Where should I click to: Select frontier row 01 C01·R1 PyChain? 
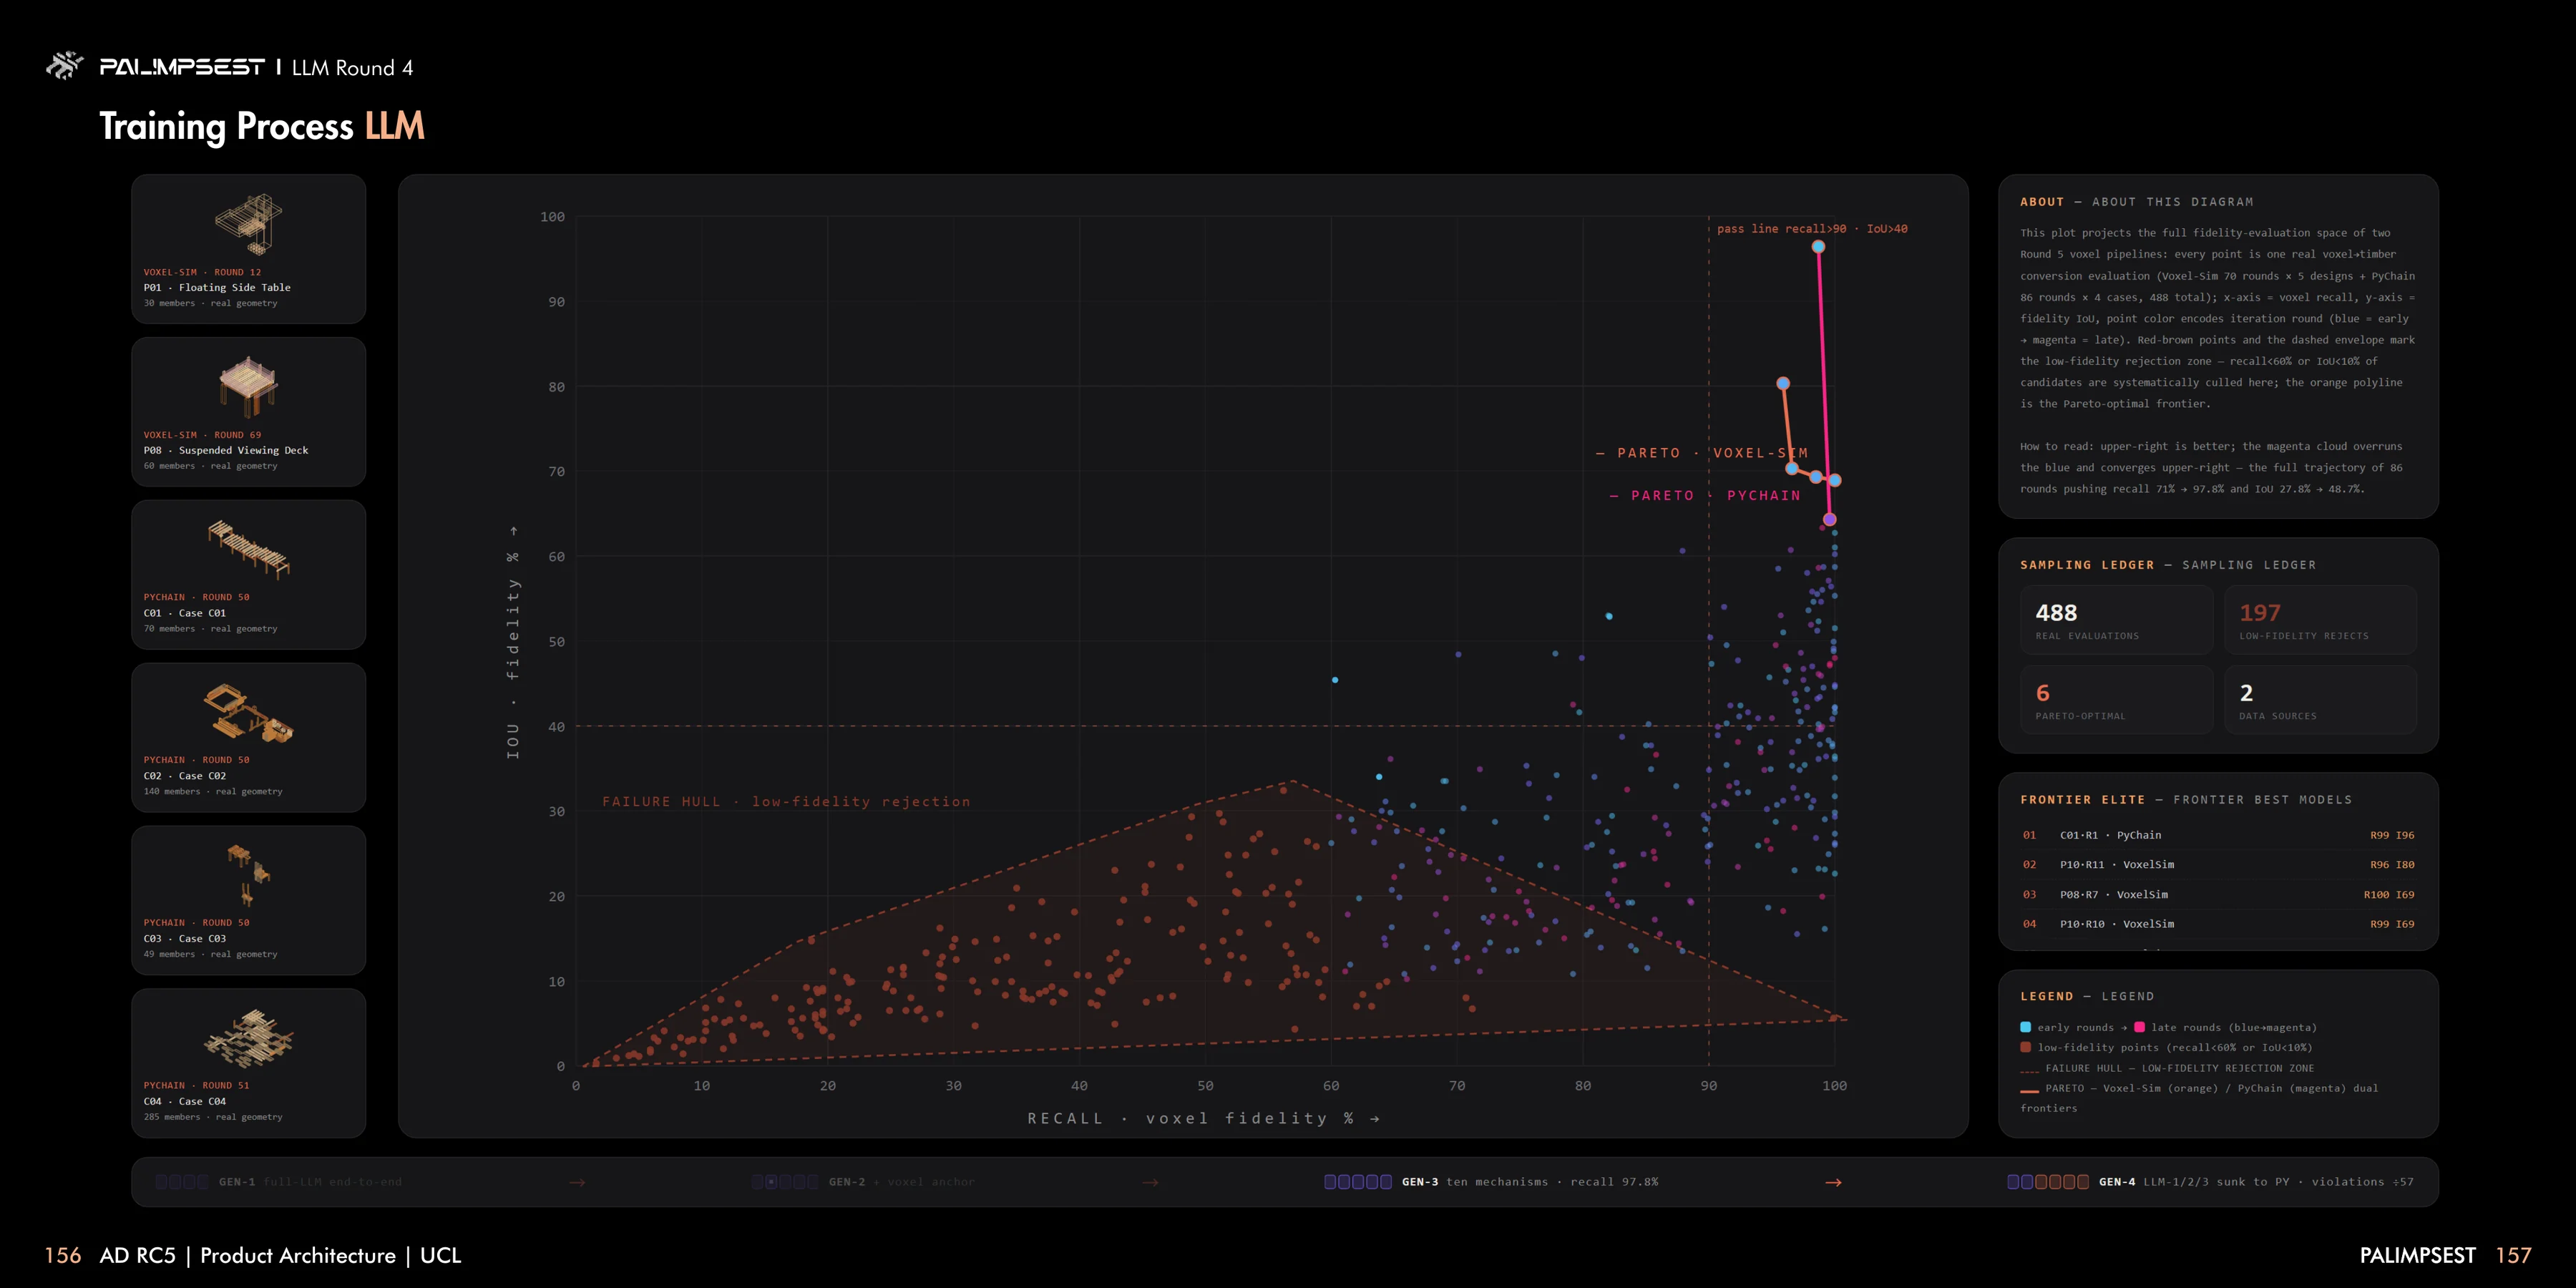coord(2218,835)
